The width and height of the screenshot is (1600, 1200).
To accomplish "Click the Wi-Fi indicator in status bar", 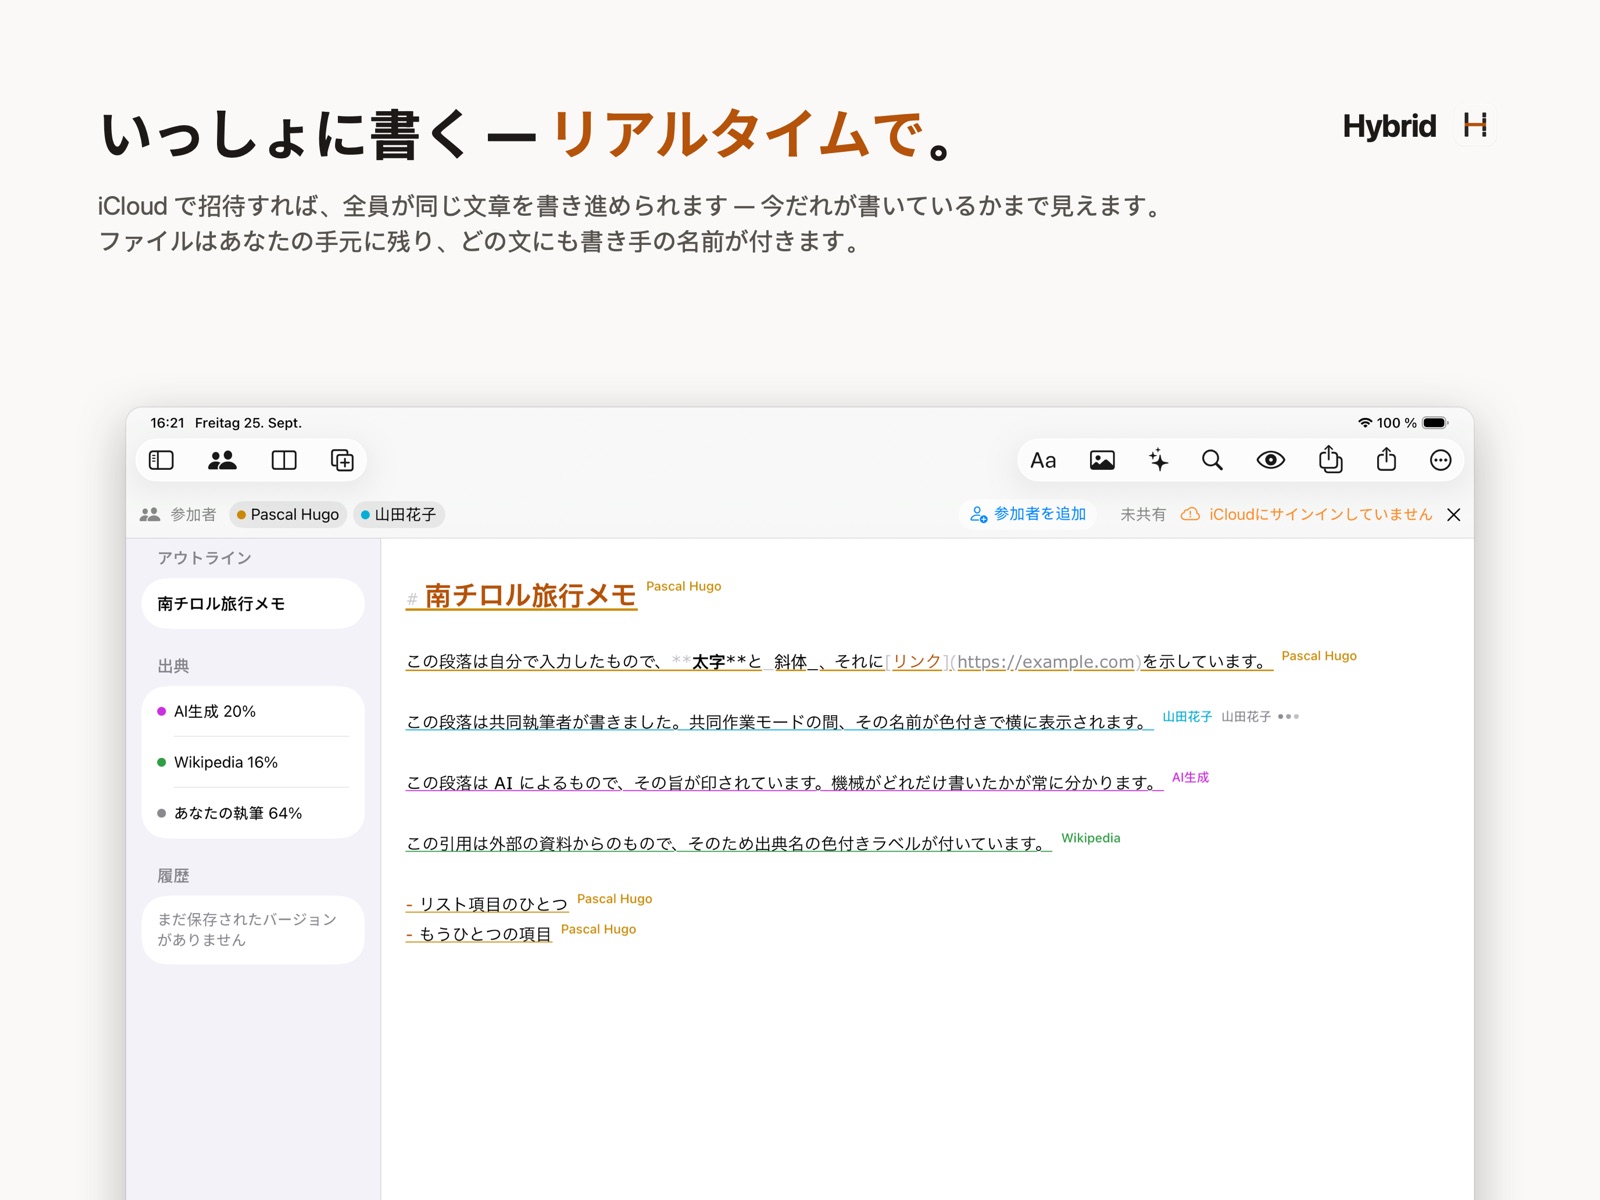I will 1365,423.
